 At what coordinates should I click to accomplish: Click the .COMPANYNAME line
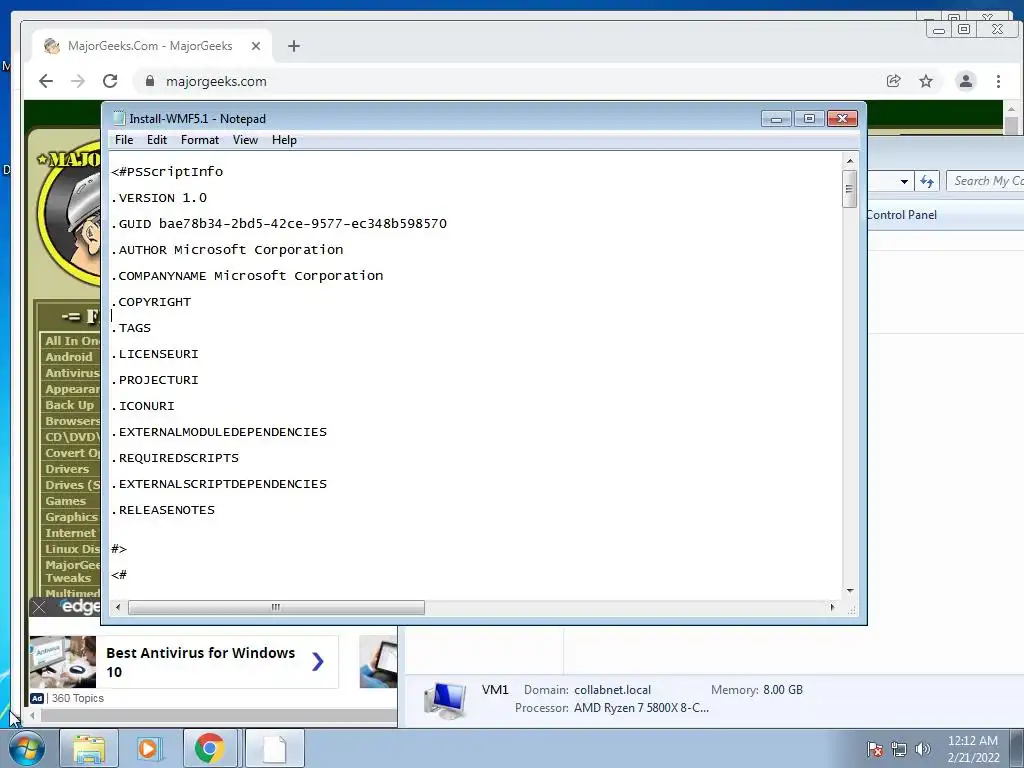(247, 276)
